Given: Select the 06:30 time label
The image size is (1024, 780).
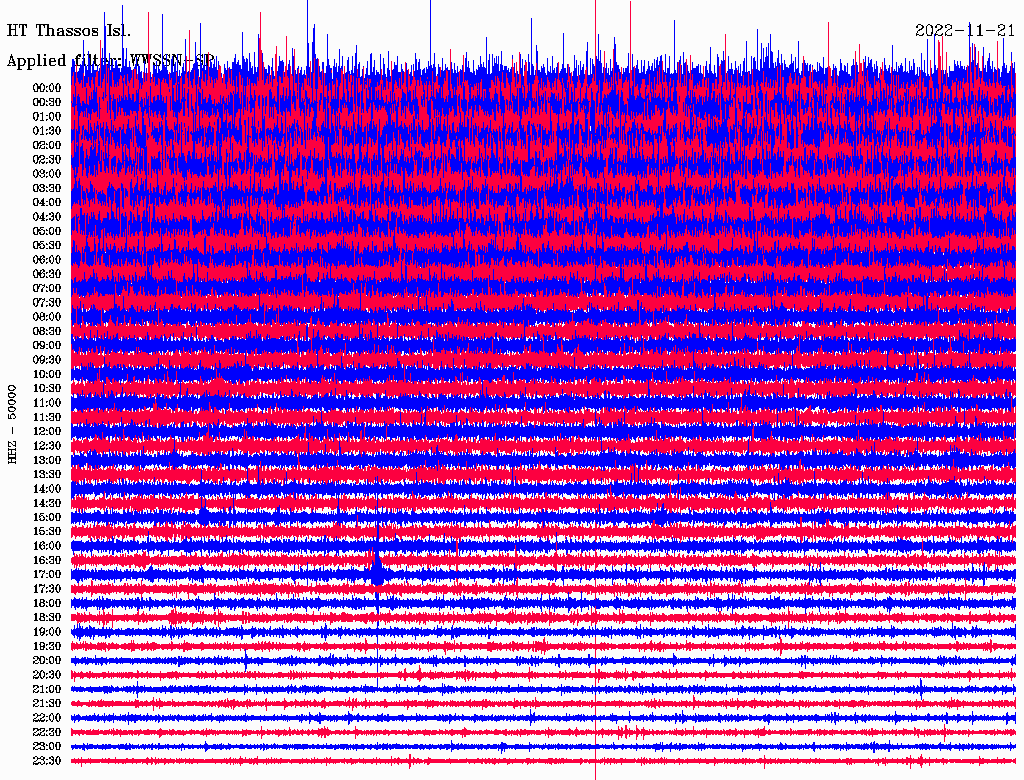Looking at the screenshot, I should [47, 274].
